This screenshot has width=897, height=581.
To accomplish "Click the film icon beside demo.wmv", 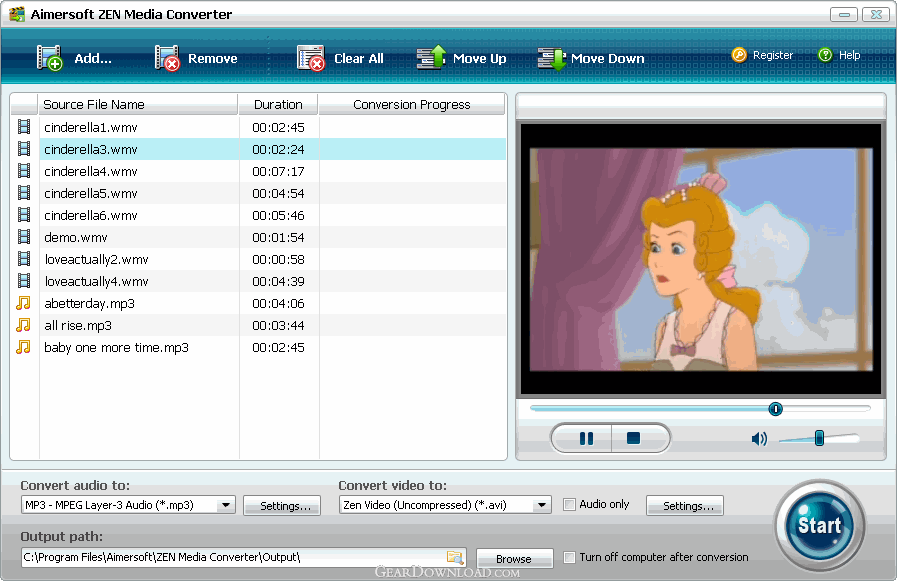I will (24, 237).
